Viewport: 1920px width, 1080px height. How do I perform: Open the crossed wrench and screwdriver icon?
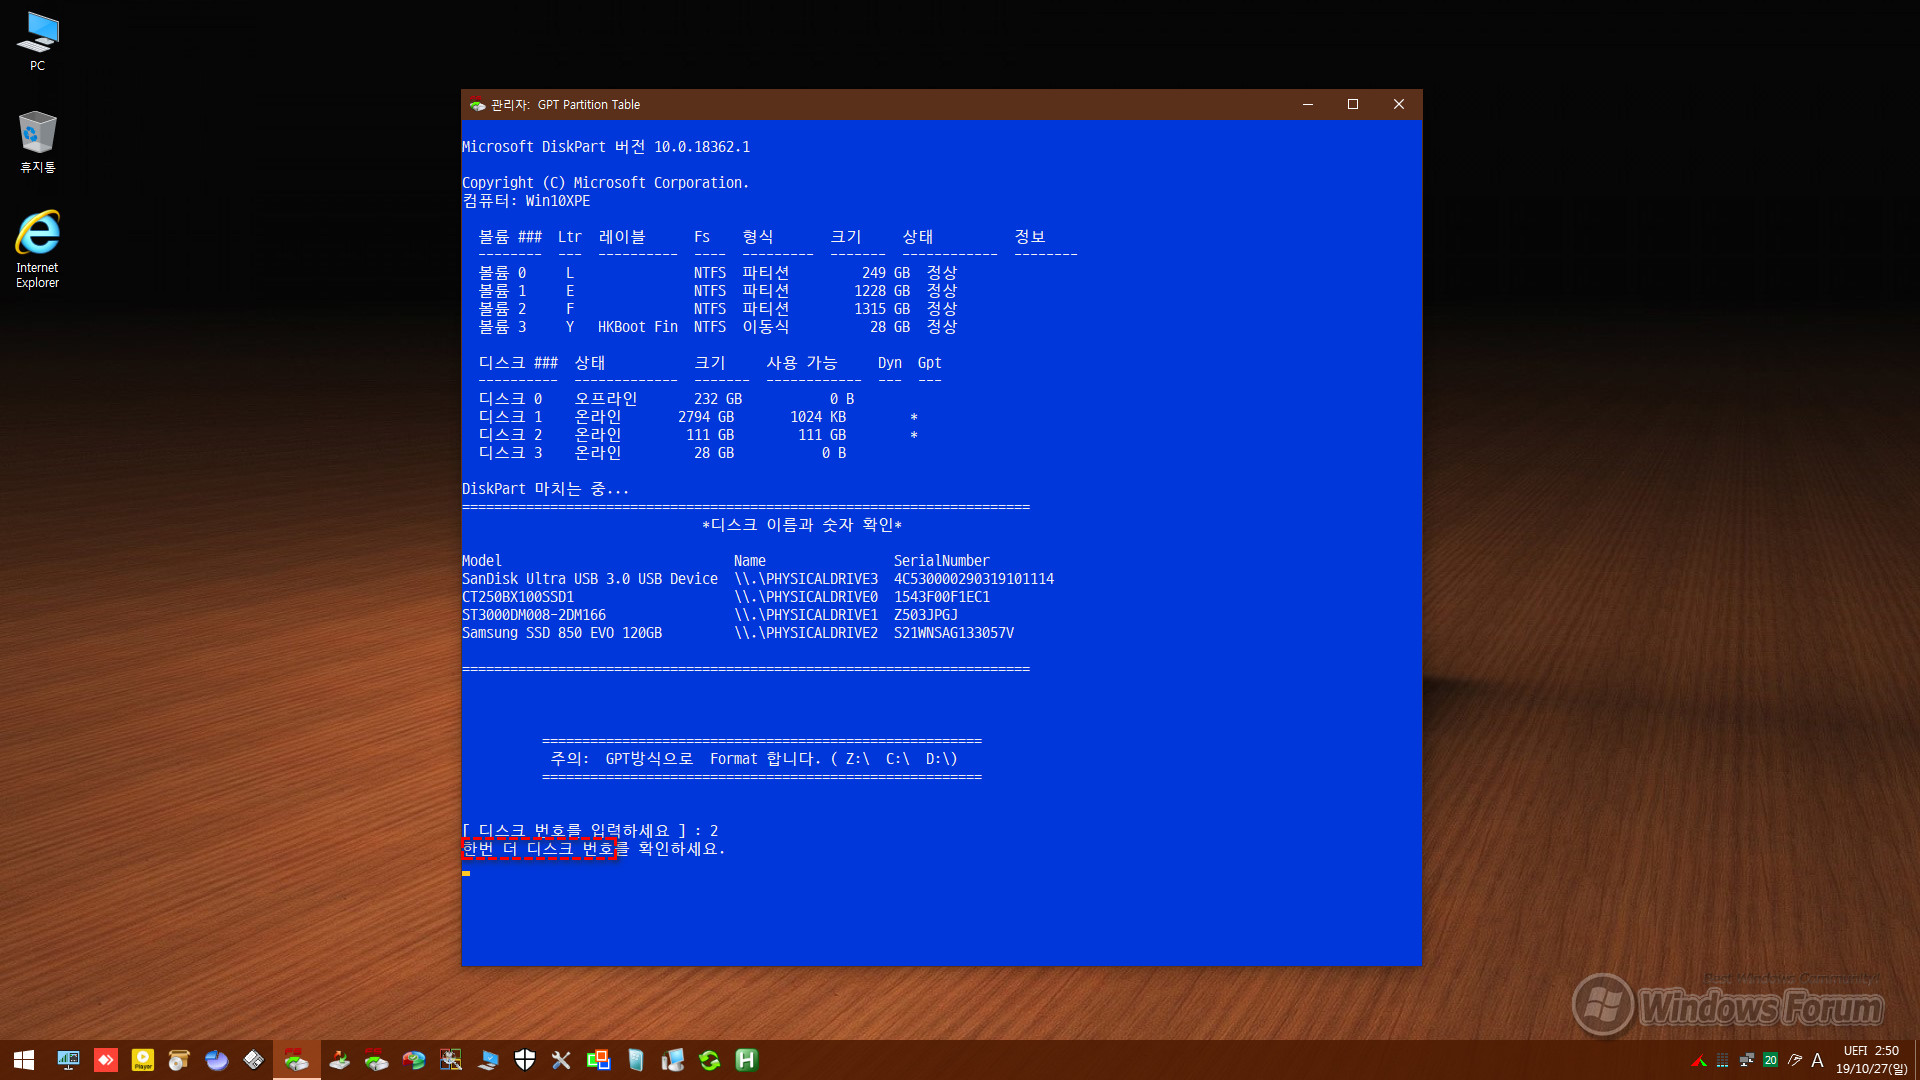562,1060
